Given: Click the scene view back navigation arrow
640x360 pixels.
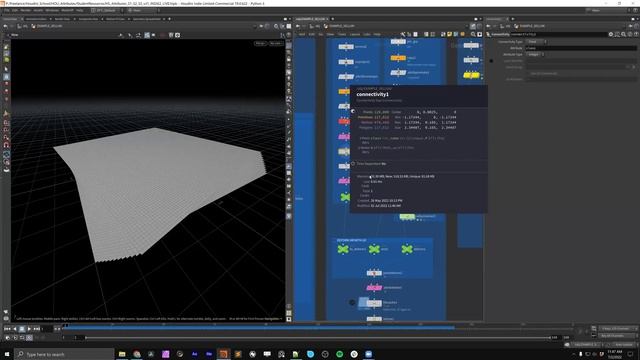Looking at the screenshot, I should (x=5, y=26).
